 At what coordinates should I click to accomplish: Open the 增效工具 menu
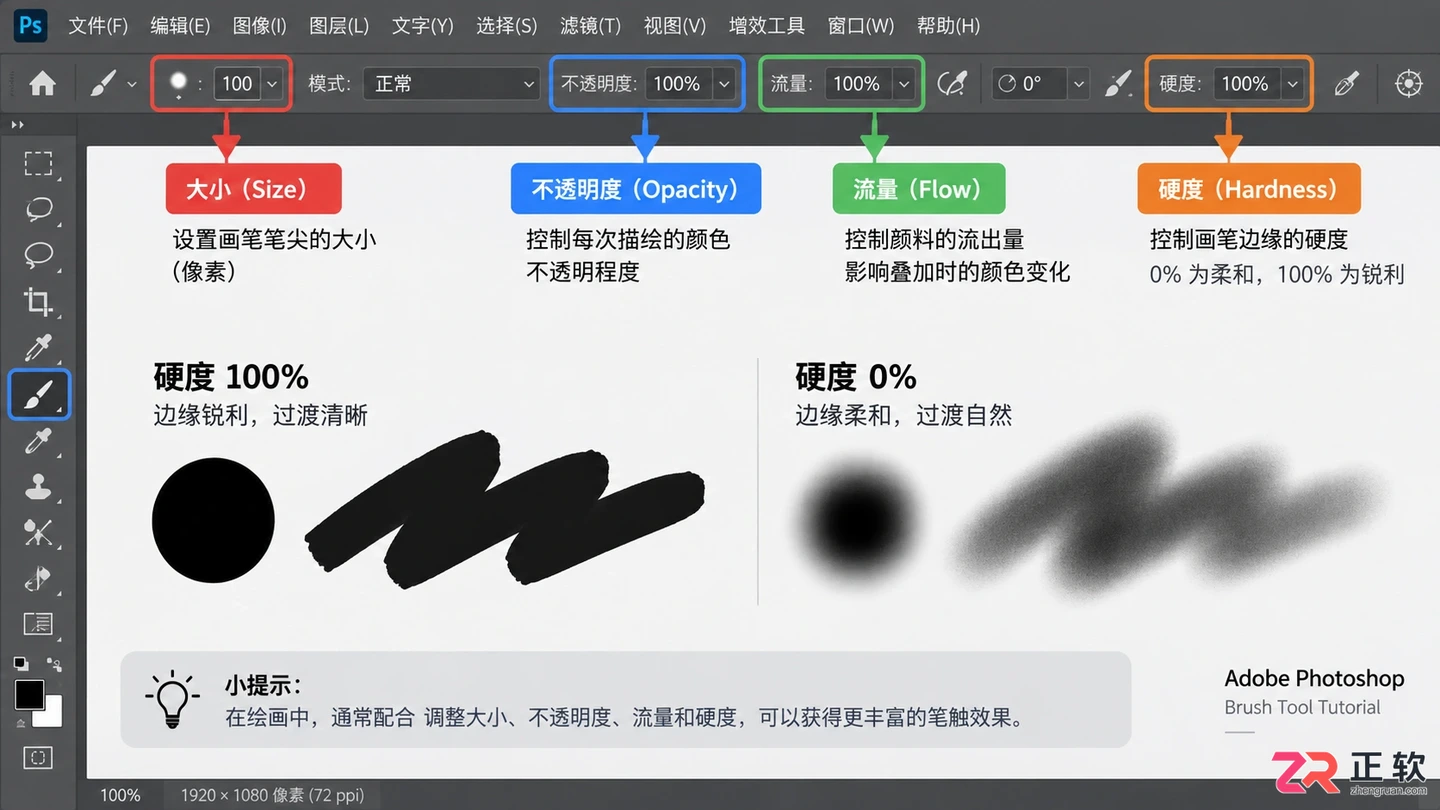[767, 26]
